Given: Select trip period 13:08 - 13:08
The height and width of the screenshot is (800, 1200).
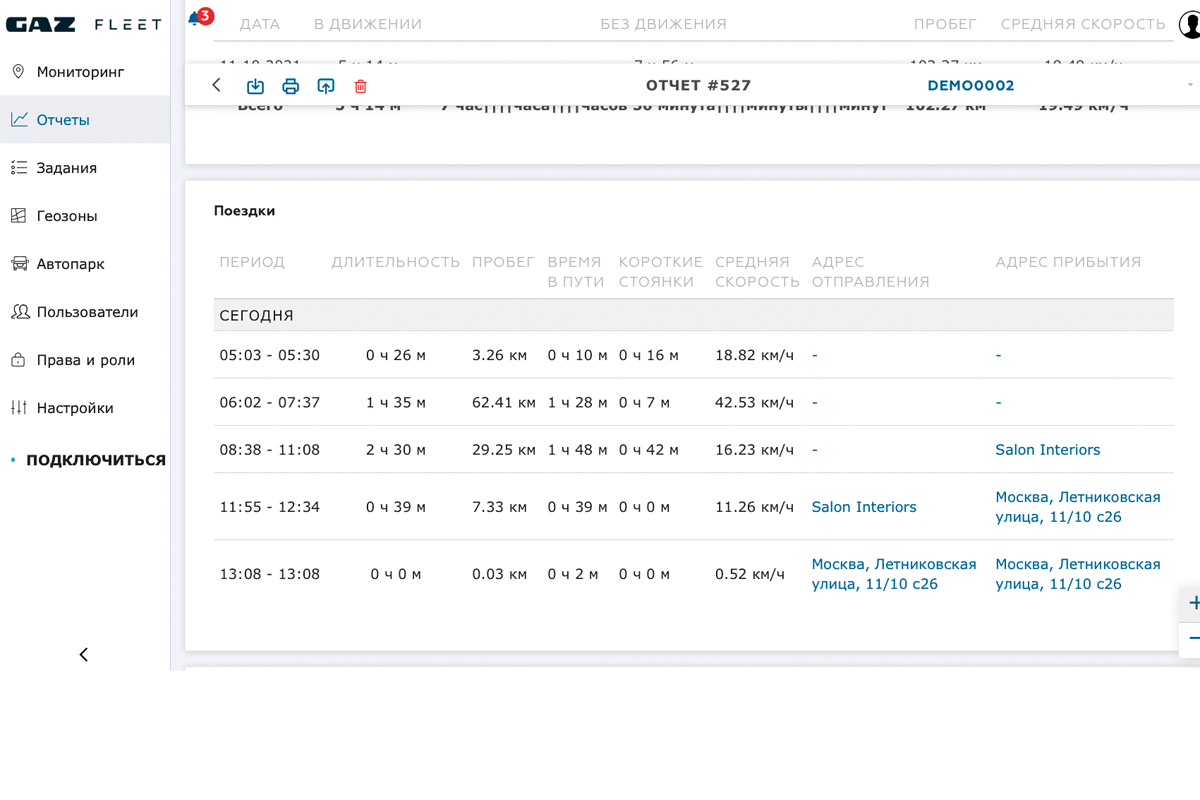Looking at the screenshot, I should click(x=270, y=574).
